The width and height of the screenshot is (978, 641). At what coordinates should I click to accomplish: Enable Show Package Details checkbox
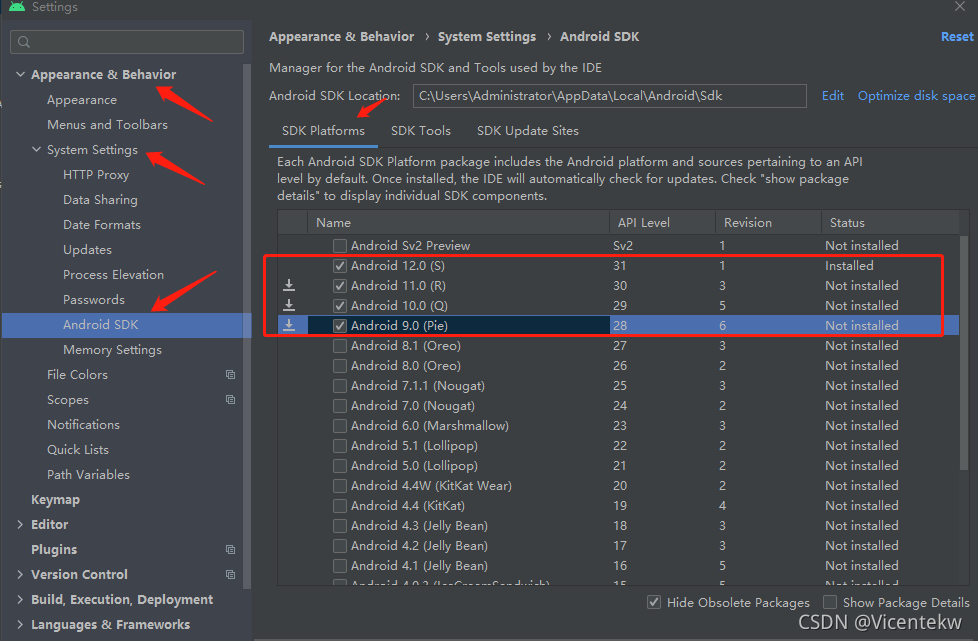[830, 602]
